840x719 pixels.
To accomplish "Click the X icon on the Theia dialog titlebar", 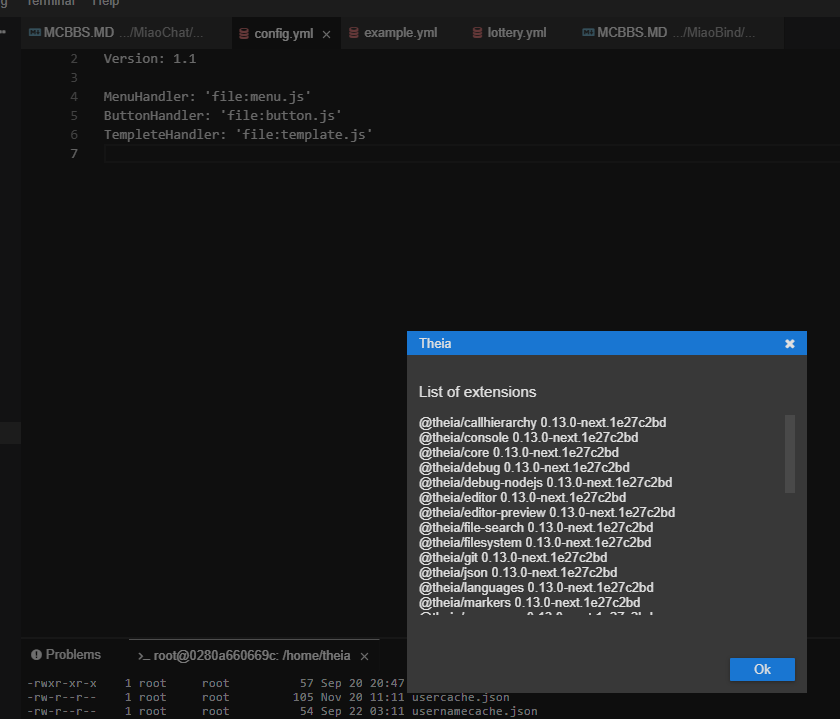I will (x=790, y=343).
